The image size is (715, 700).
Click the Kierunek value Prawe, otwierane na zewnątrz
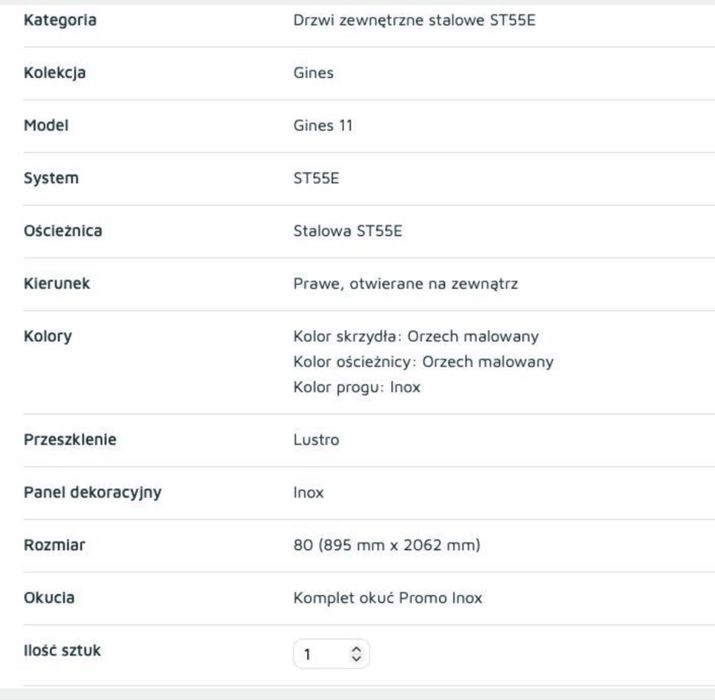click(x=406, y=284)
